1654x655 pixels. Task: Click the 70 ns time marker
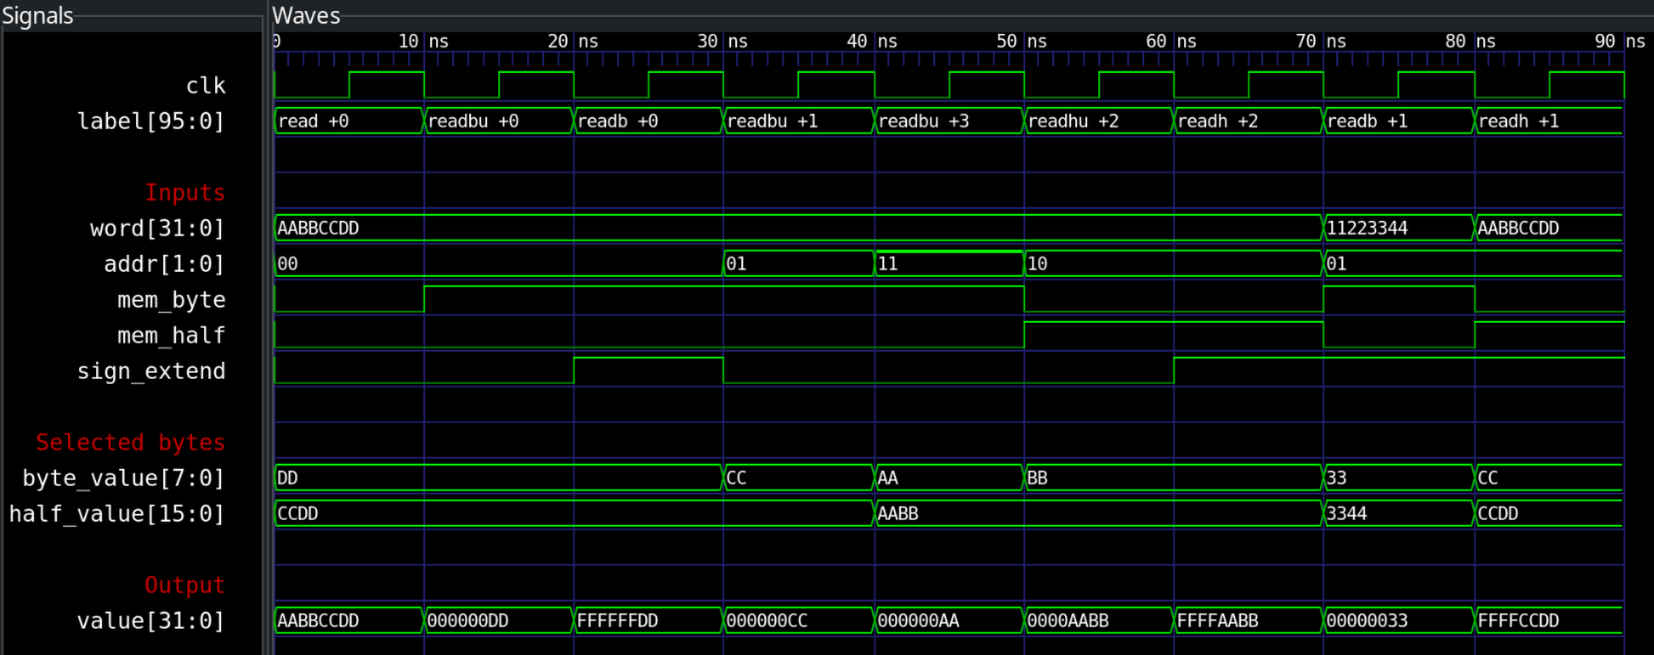click(1321, 41)
